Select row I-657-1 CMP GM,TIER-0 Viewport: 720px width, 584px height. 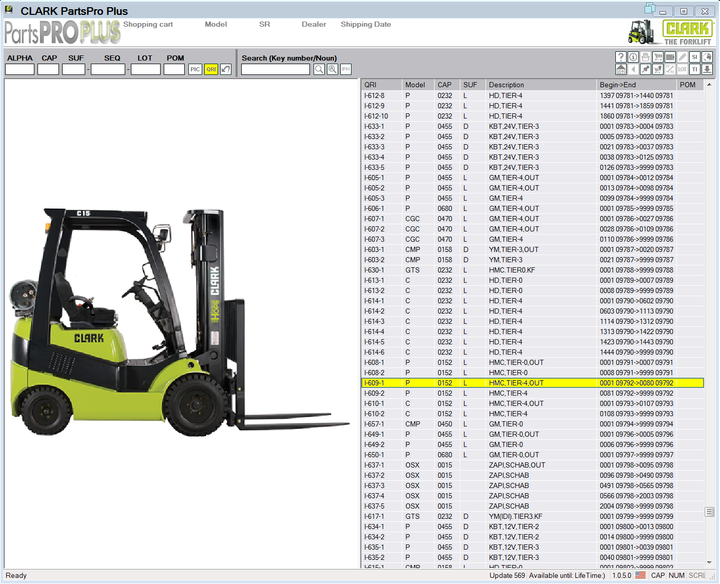(533, 424)
